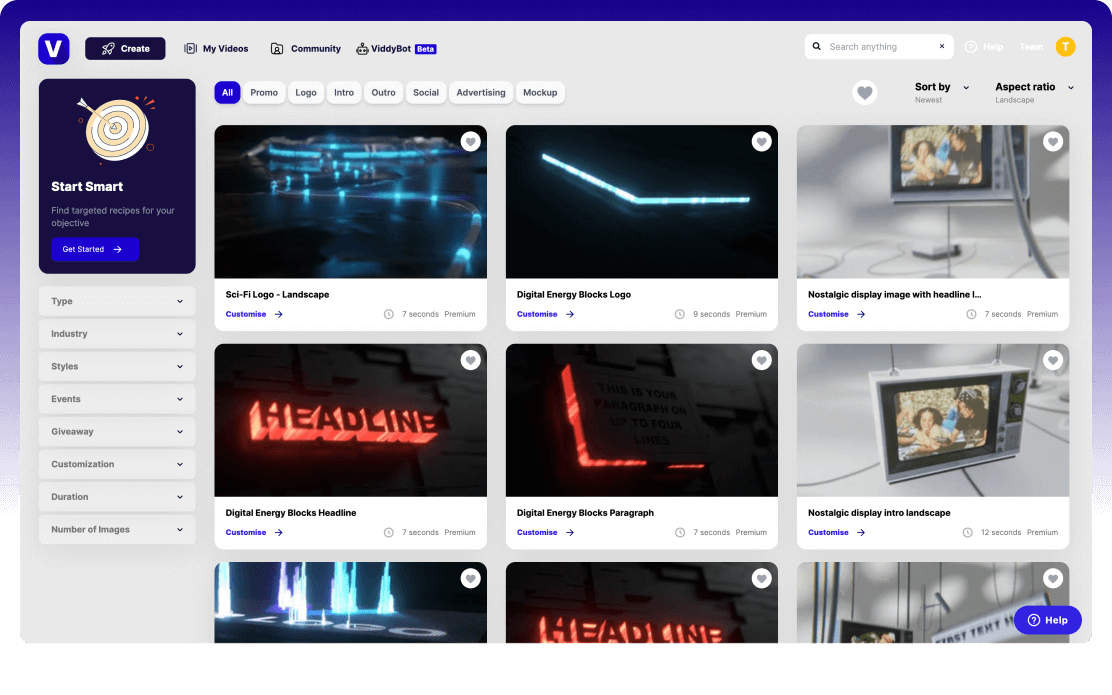Favorite Nostalgic display intro landscape template

(1052, 360)
